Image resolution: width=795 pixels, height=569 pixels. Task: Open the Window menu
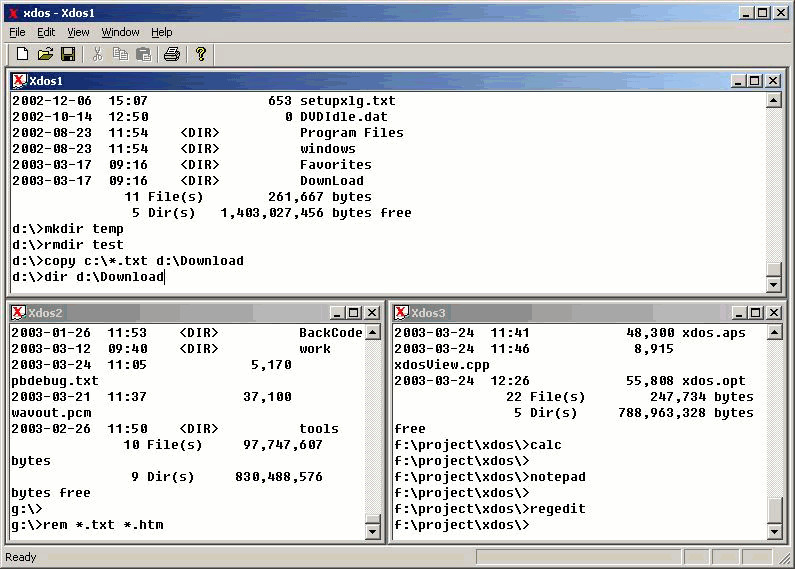[120, 32]
